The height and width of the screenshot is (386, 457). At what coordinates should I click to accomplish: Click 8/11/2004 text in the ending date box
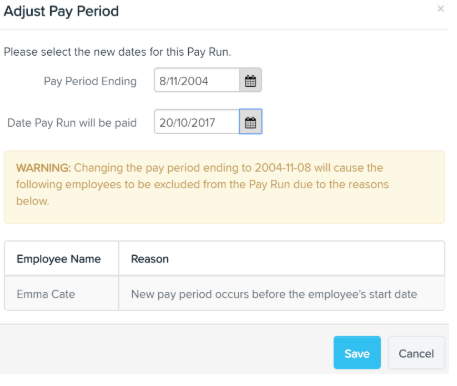pos(184,81)
